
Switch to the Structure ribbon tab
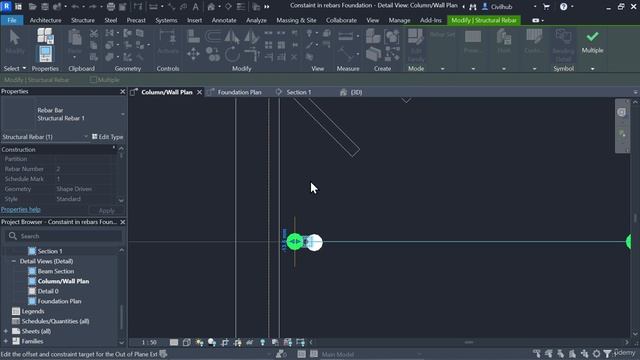(83, 20)
